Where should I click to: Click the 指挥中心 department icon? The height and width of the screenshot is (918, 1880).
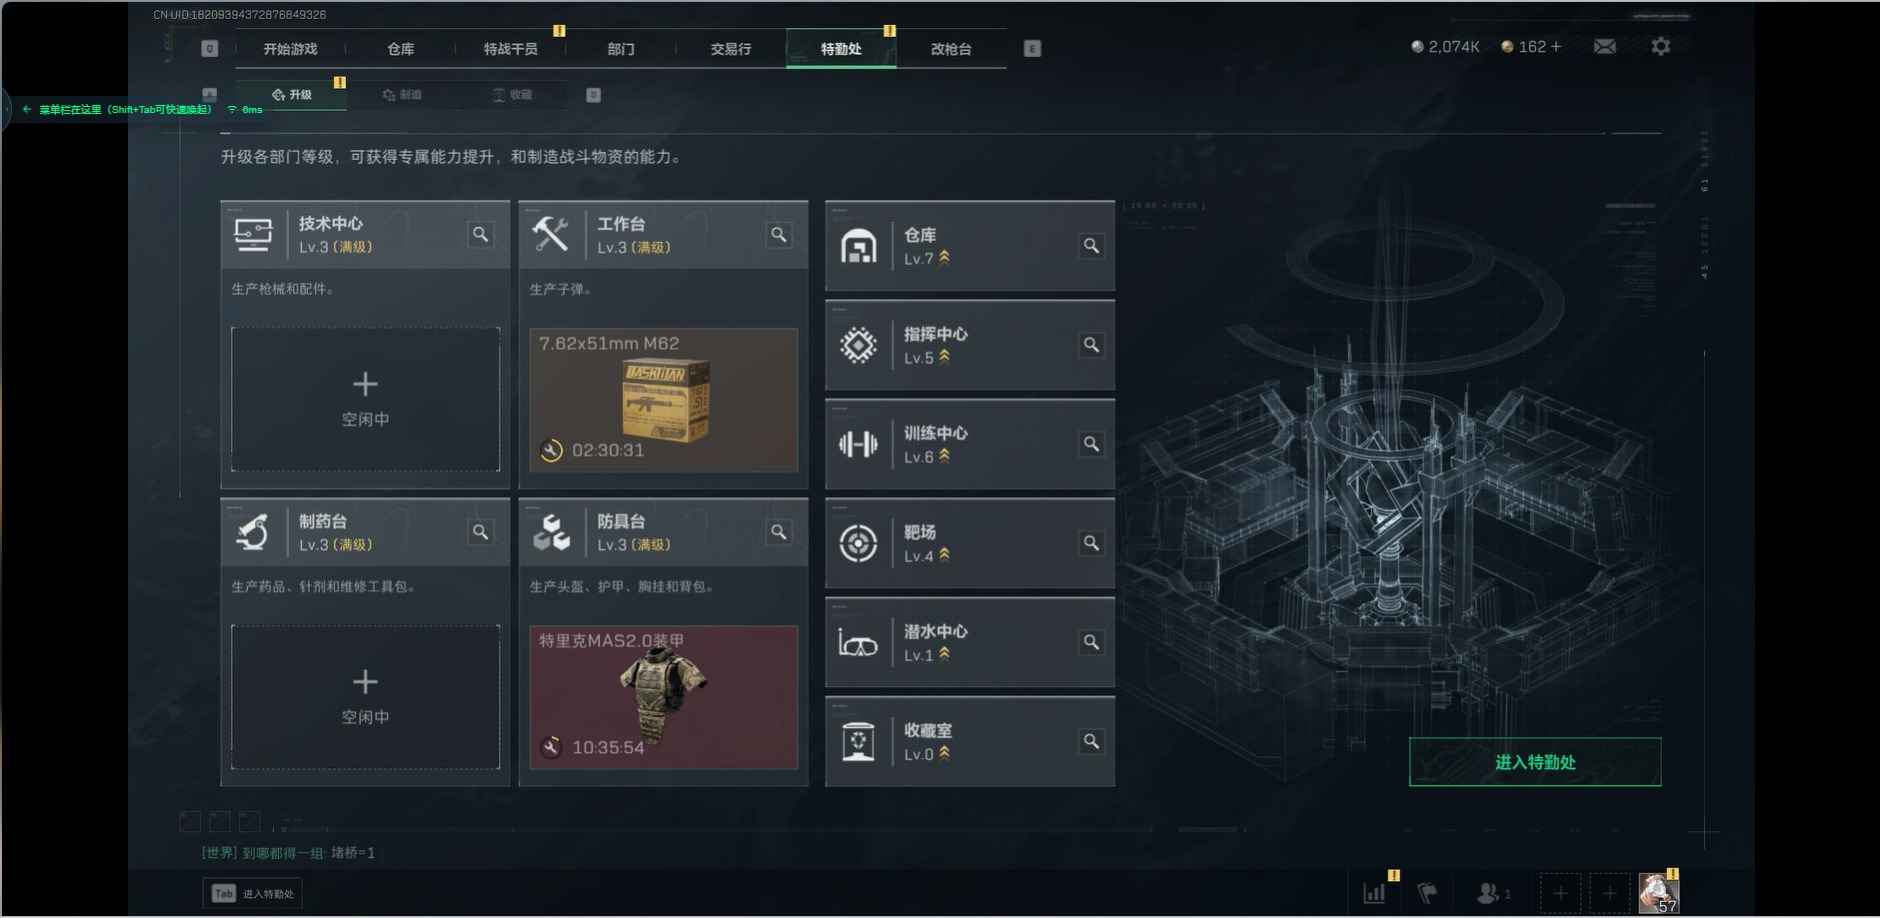(x=858, y=345)
